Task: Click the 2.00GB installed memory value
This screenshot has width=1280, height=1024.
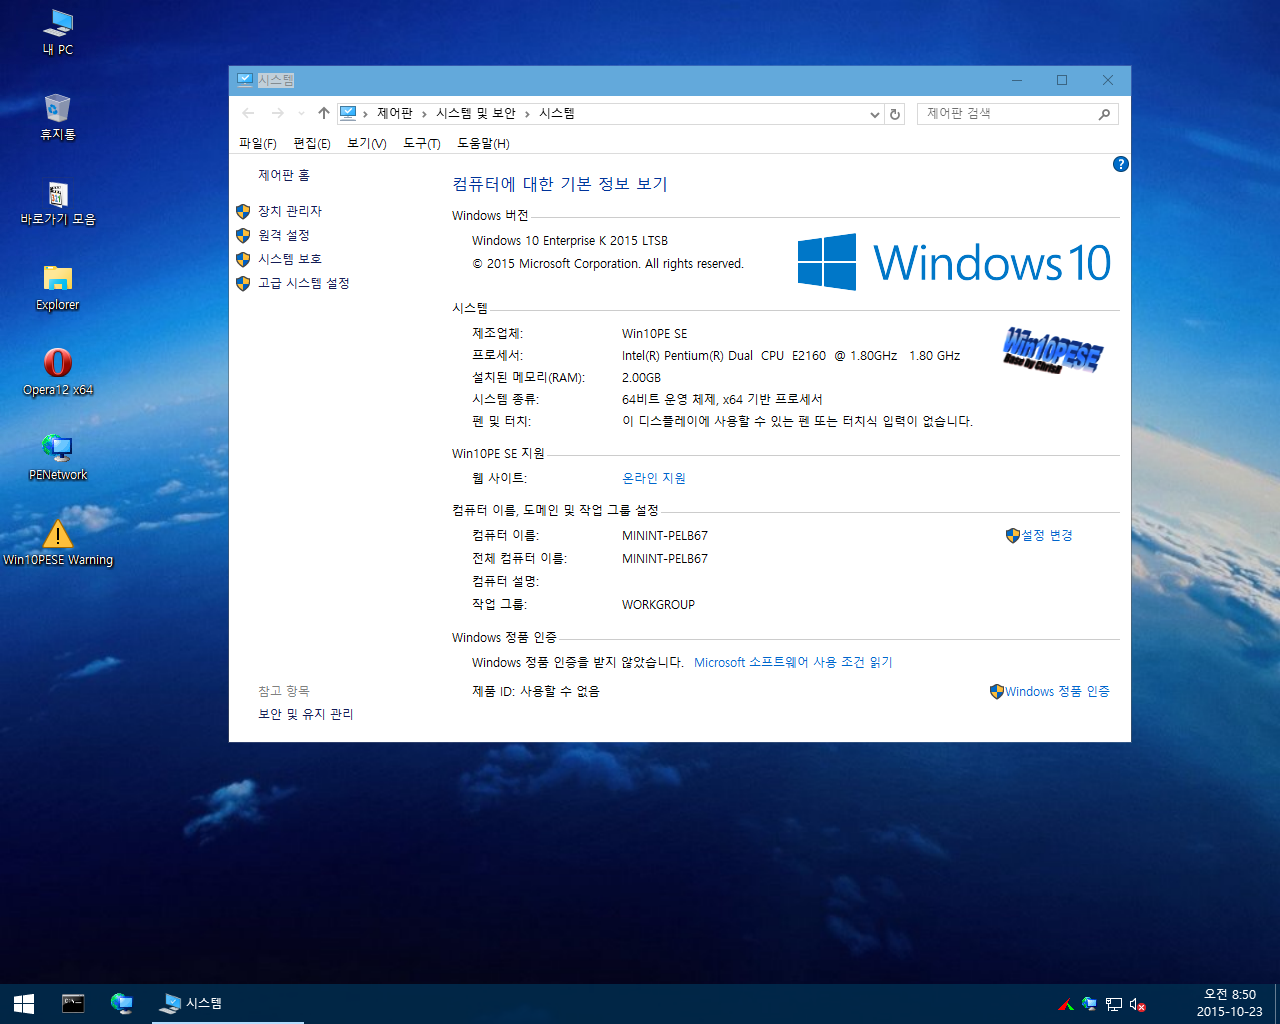Action: pos(641,377)
